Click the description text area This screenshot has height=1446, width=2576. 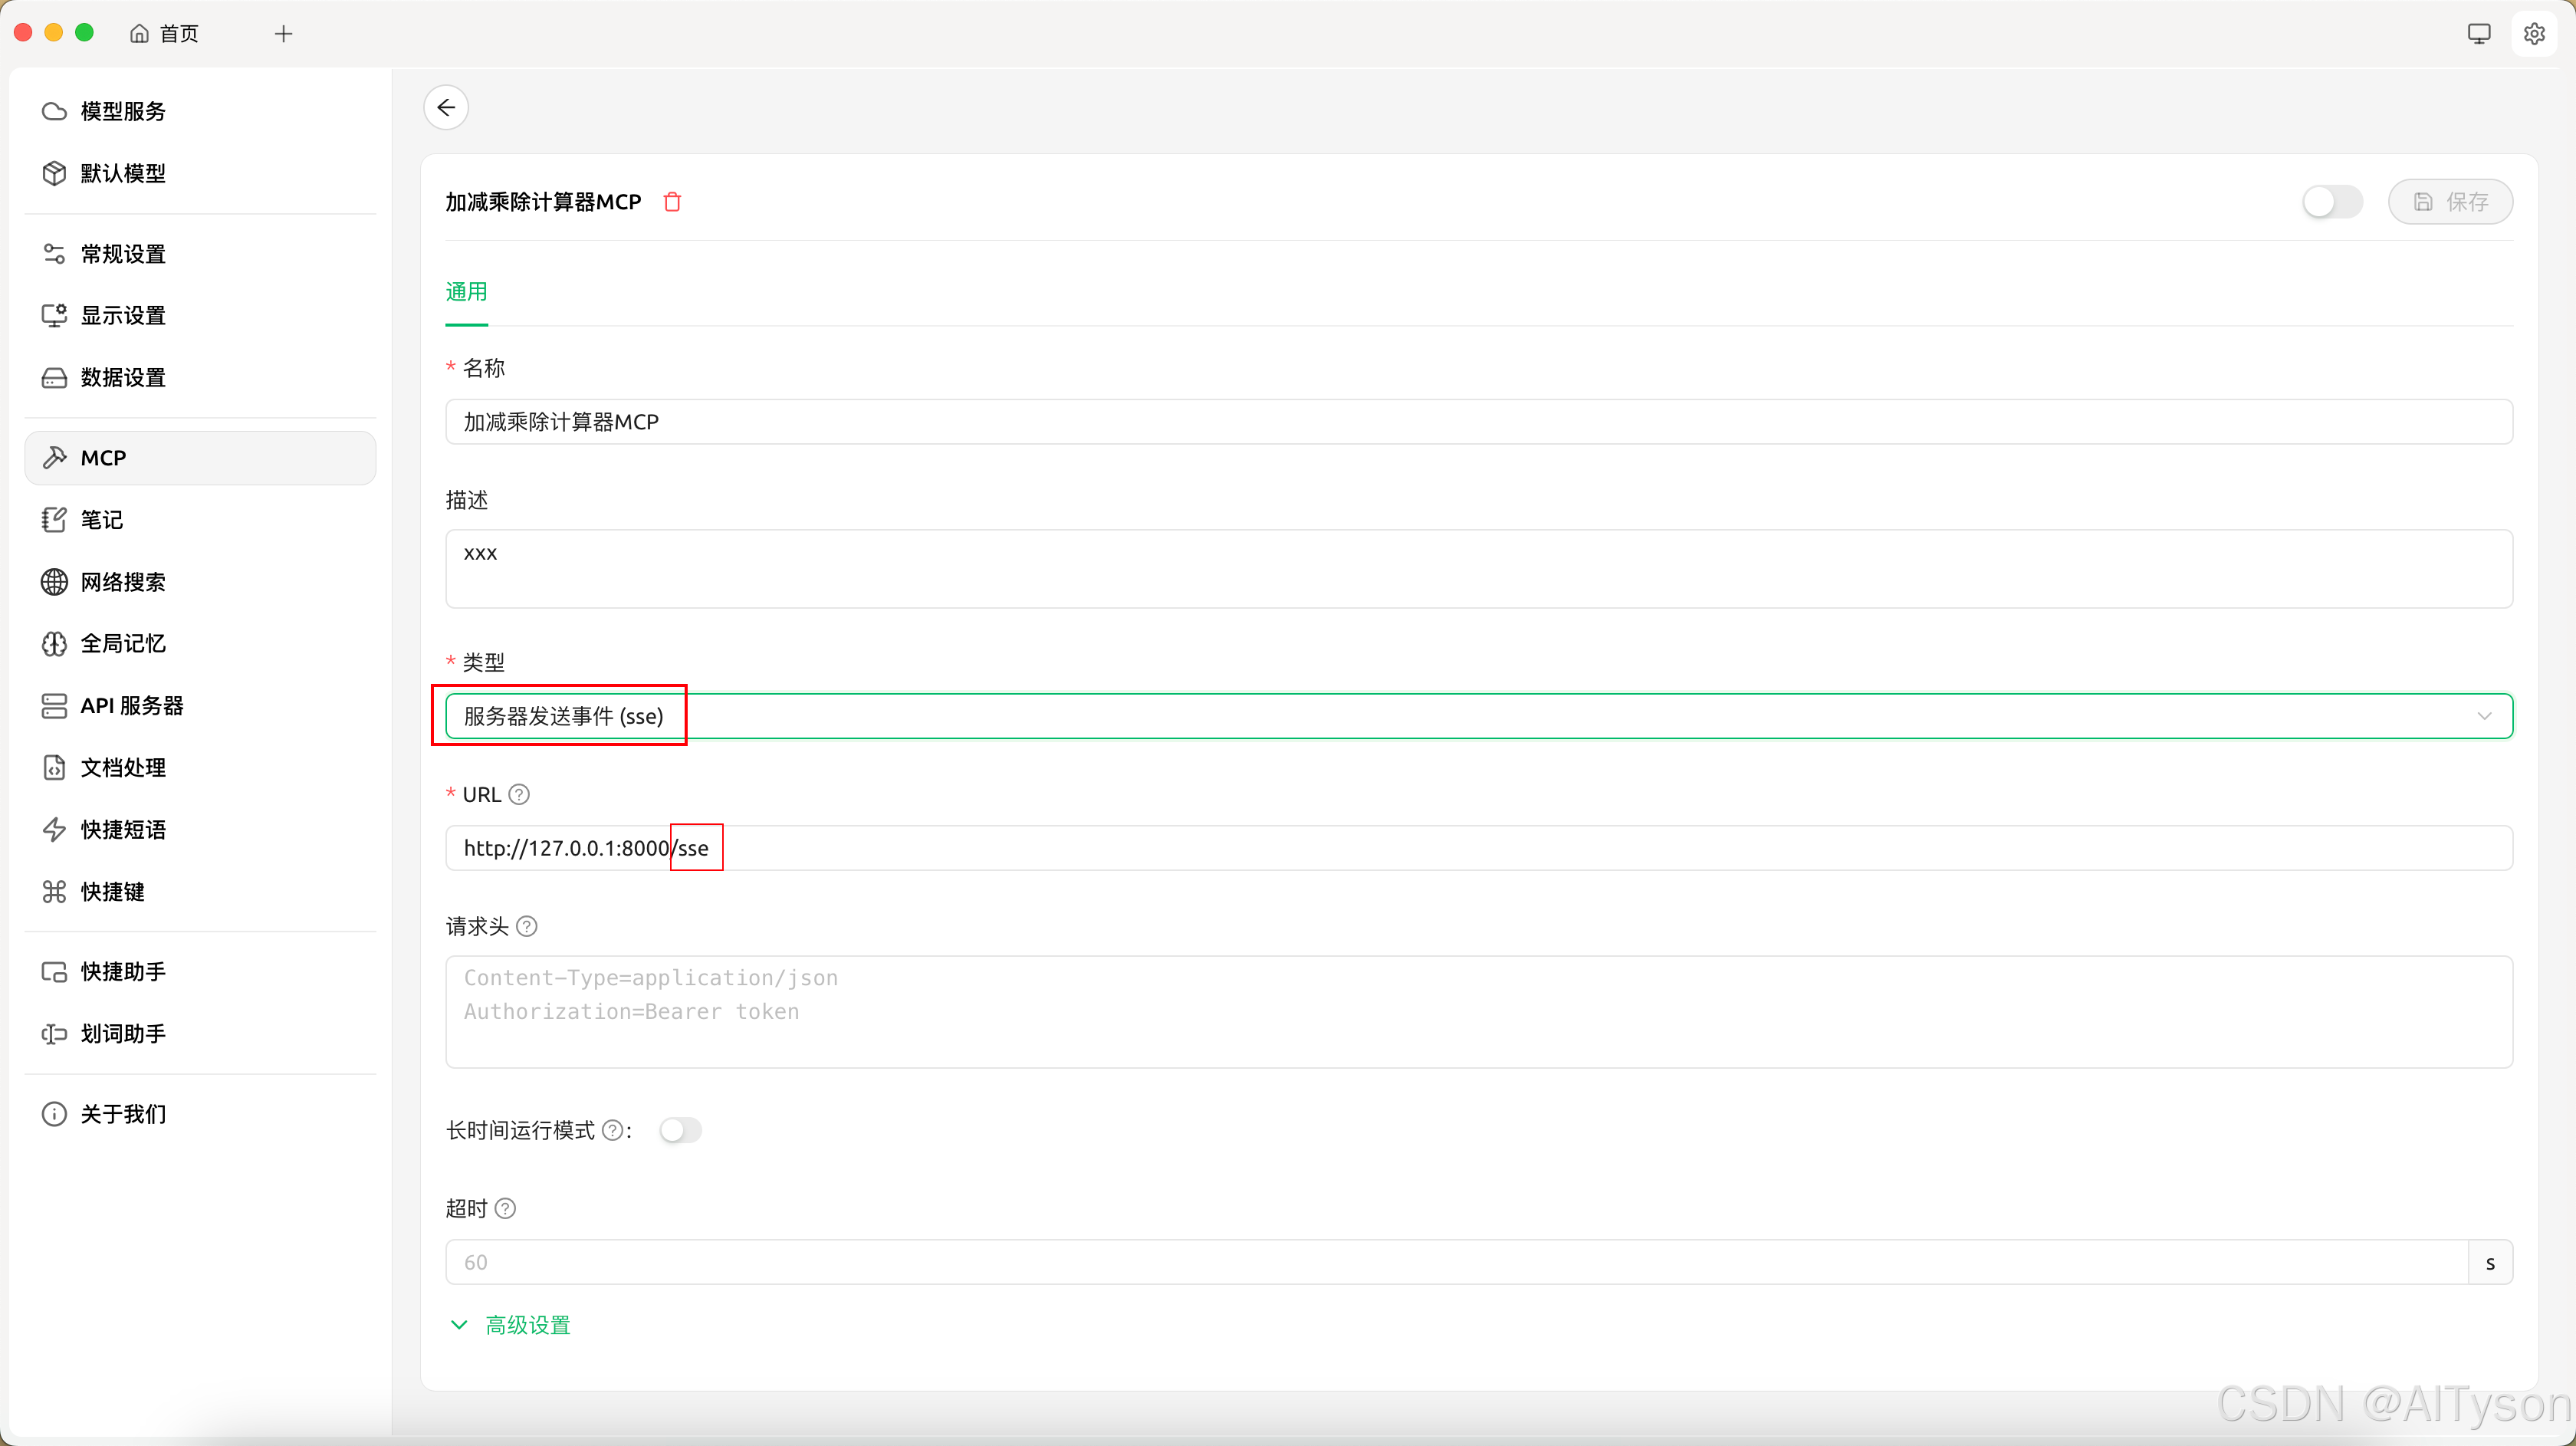[1478, 569]
